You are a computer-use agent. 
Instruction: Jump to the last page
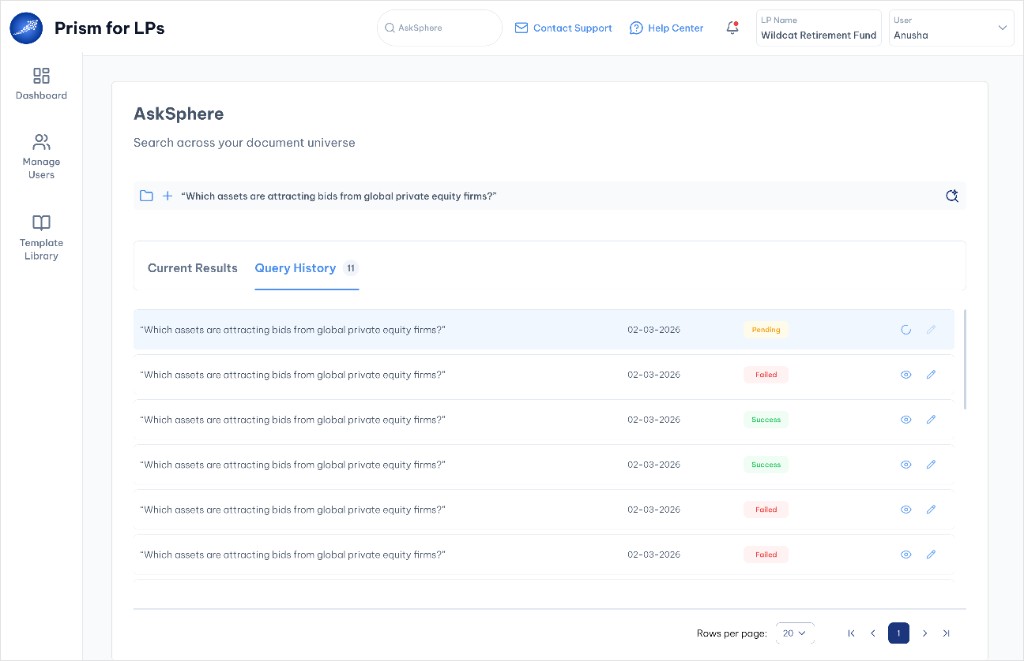946,634
